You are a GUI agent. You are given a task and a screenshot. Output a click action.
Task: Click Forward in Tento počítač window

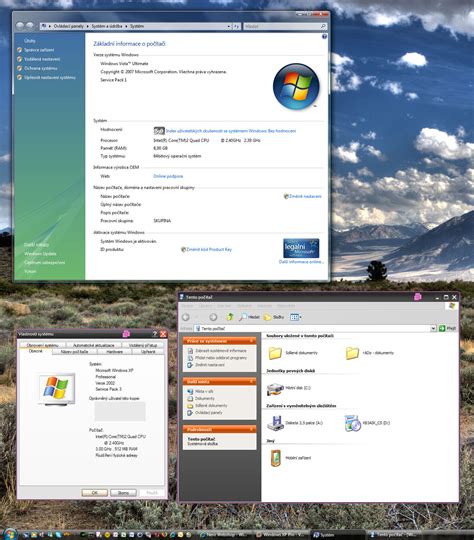213,317
